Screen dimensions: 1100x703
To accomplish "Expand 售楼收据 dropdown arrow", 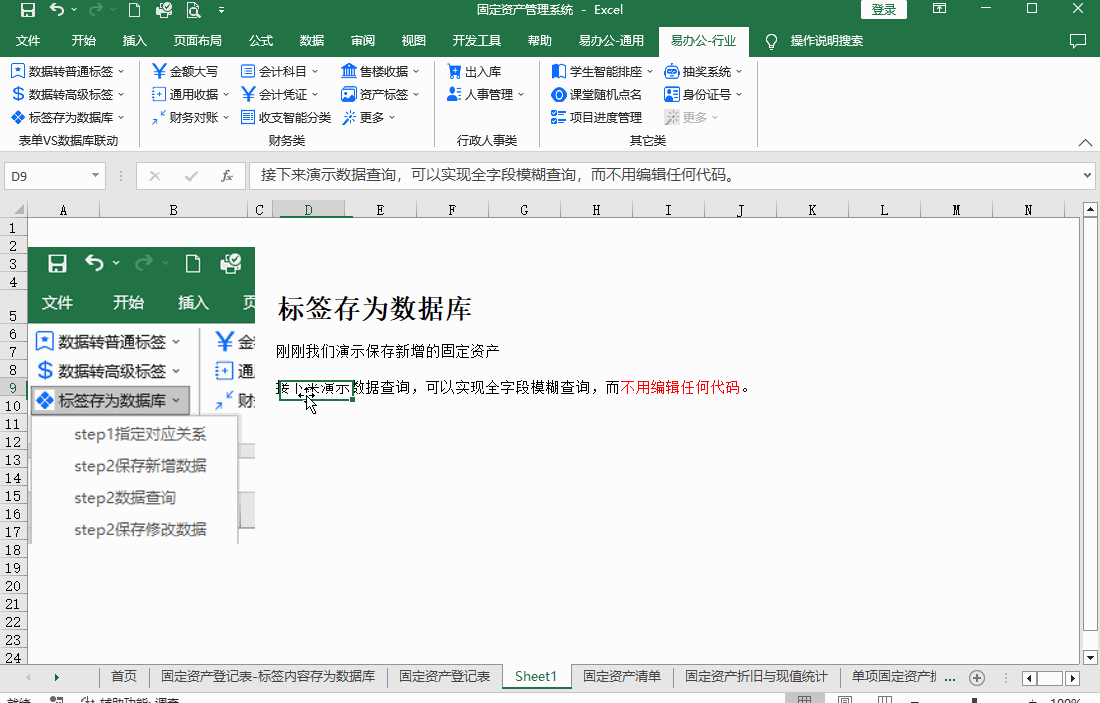I will click(x=416, y=72).
